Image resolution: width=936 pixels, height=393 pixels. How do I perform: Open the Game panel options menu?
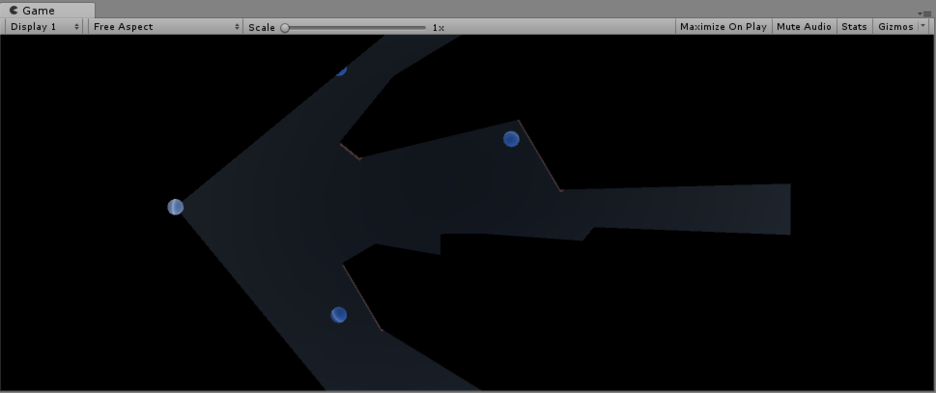[x=926, y=13]
